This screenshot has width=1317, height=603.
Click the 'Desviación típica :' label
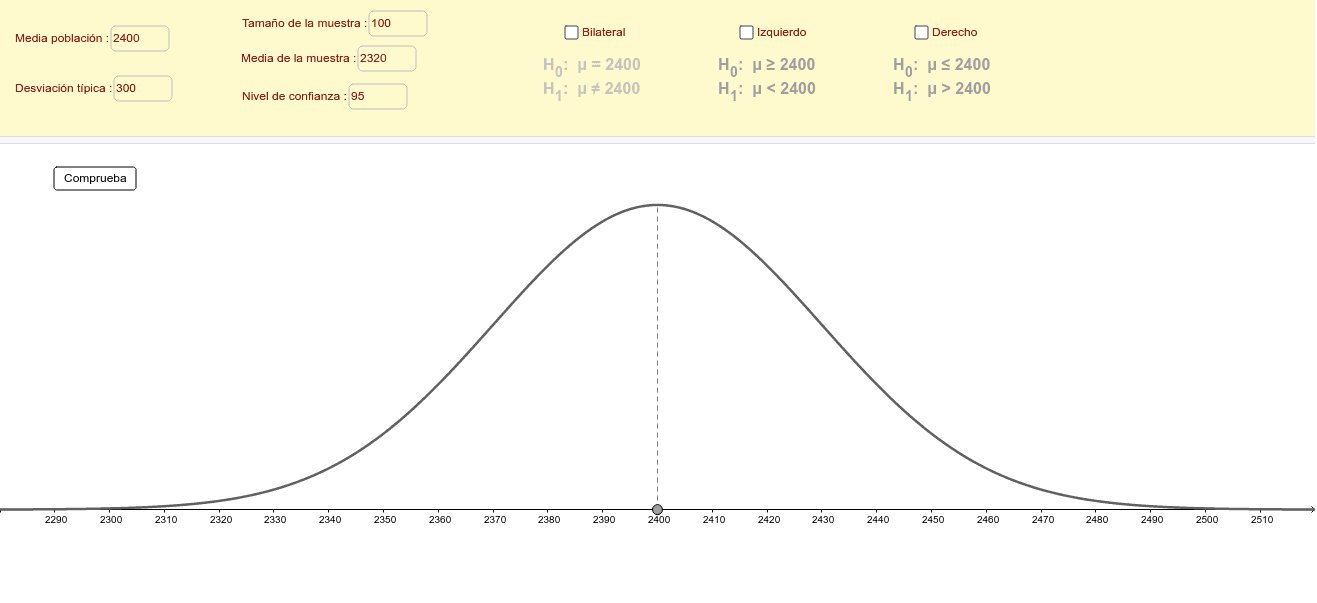64,88
